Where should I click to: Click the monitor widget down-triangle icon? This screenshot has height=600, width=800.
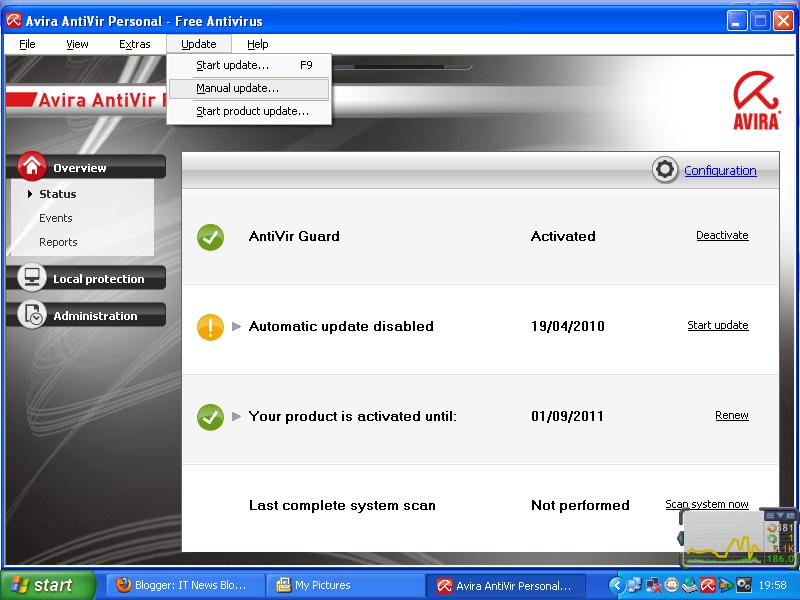781,515
